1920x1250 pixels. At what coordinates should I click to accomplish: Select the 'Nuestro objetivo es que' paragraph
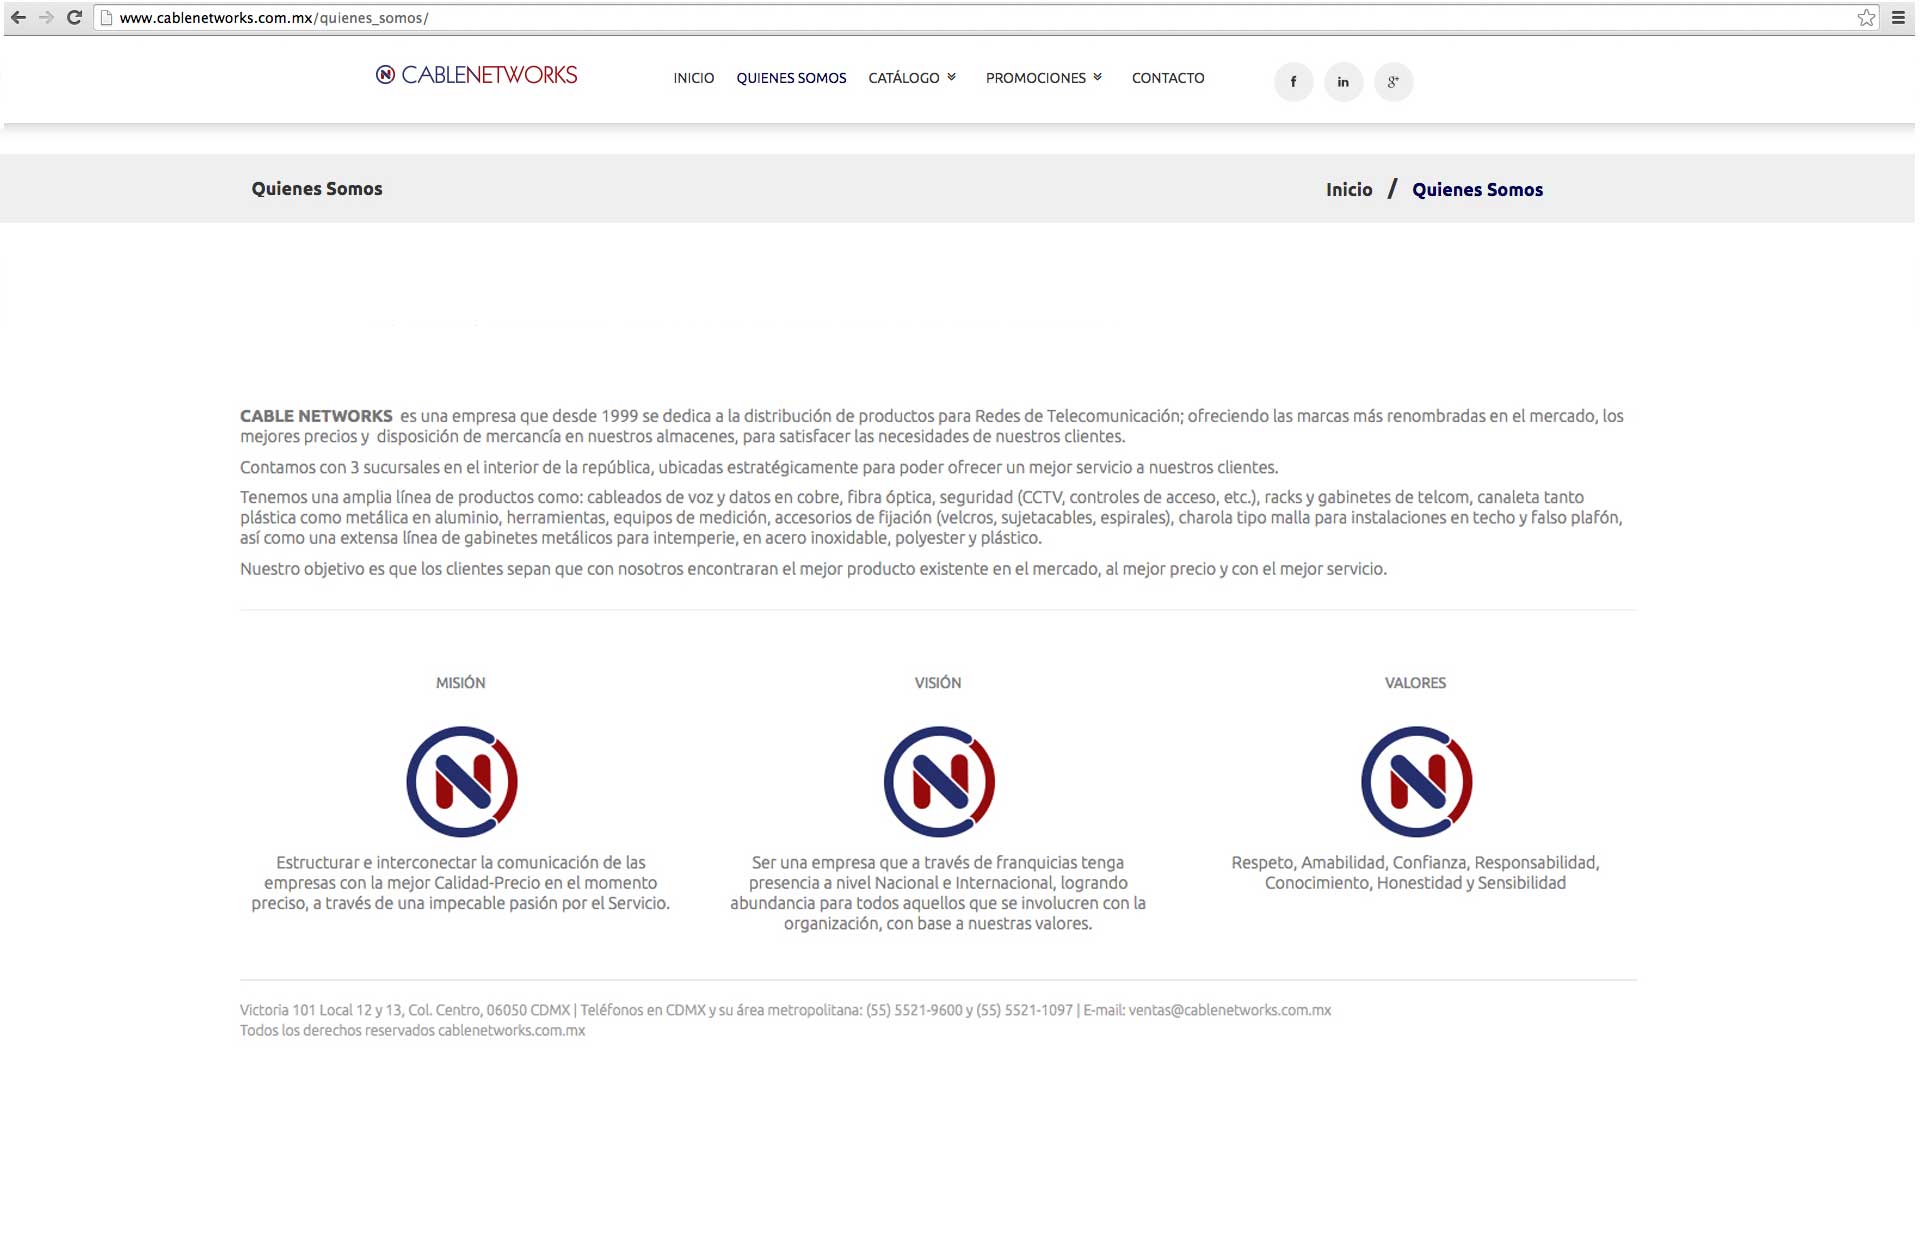(x=813, y=569)
